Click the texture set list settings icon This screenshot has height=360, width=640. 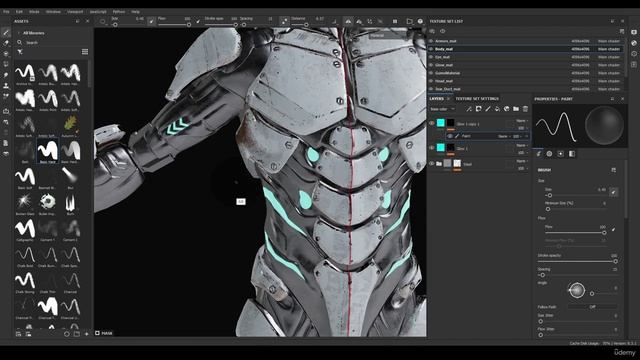[622, 31]
